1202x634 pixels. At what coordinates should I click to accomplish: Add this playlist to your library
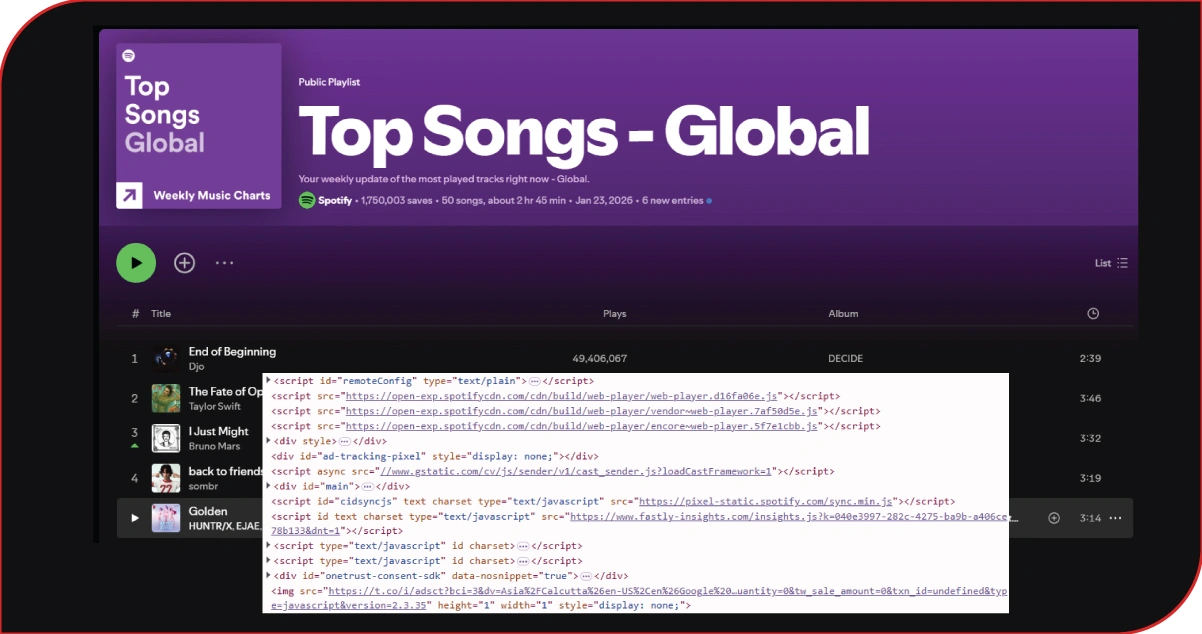[x=184, y=262]
